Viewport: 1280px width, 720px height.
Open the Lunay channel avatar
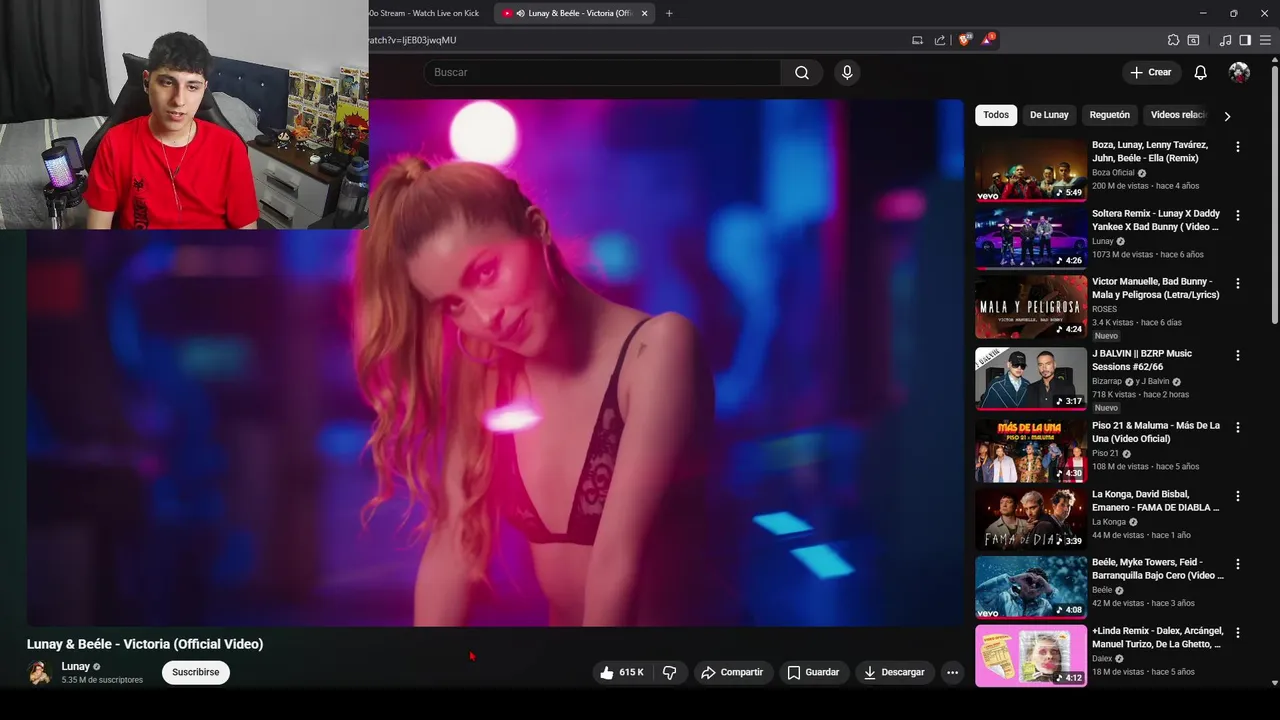(40, 673)
